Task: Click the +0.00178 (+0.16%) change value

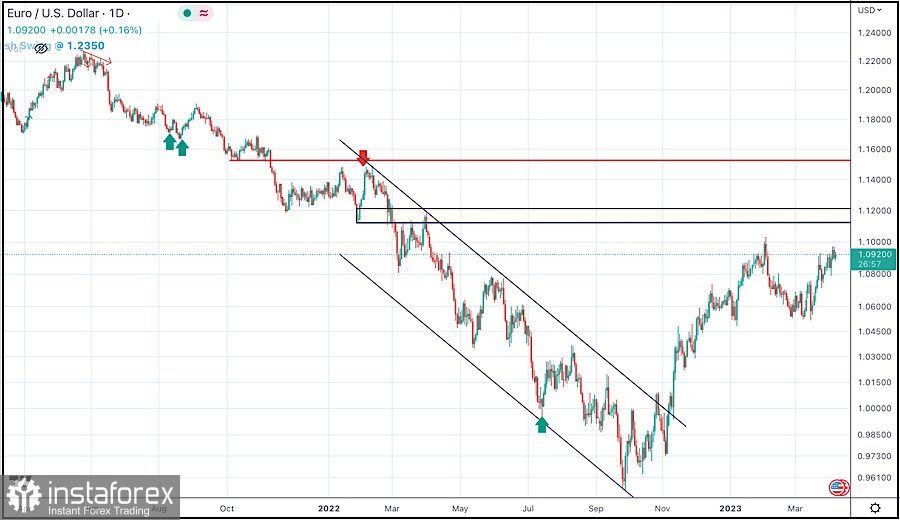Action: pos(96,30)
